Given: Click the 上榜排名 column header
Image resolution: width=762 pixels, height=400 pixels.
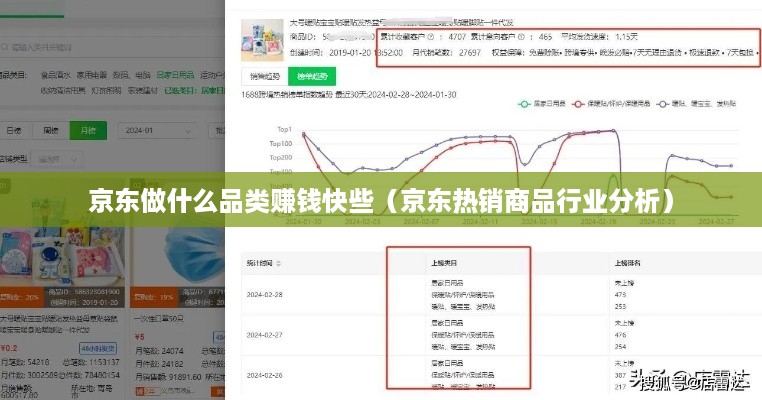Looking at the screenshot, I should pos(627,263).
